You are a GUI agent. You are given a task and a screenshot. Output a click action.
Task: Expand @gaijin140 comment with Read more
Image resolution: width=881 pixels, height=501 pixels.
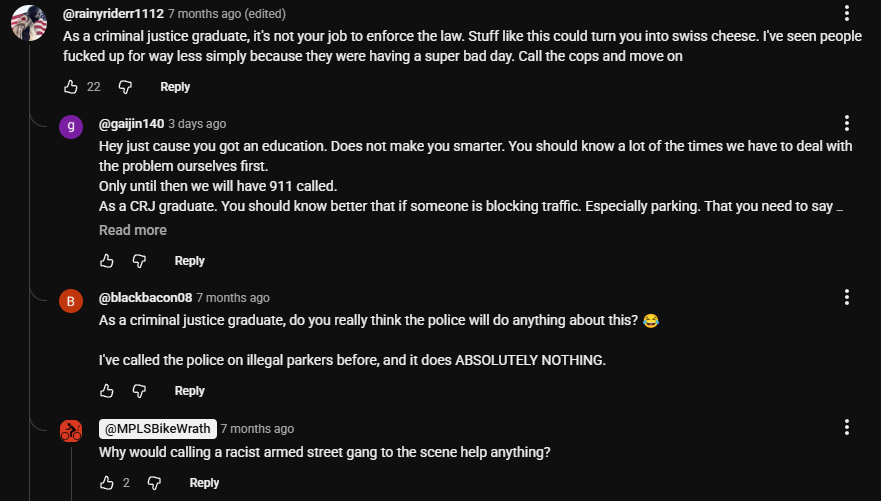(133, 230)
